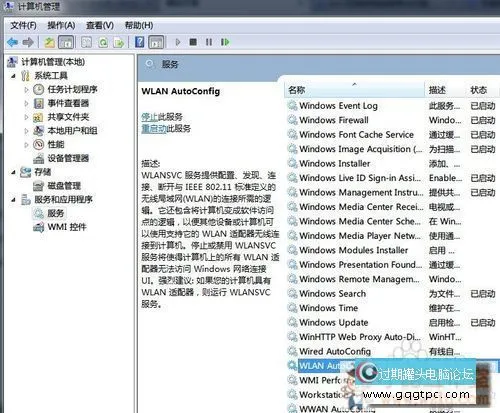Select 服务 in the tree
This screenshot has width=500, height=413.
click(55, 214)
